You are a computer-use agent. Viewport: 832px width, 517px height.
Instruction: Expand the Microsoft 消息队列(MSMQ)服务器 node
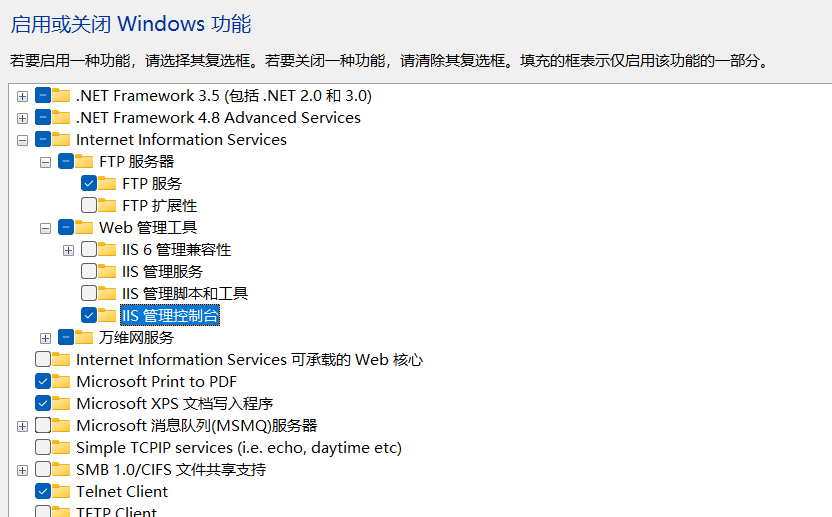(22, 426)
